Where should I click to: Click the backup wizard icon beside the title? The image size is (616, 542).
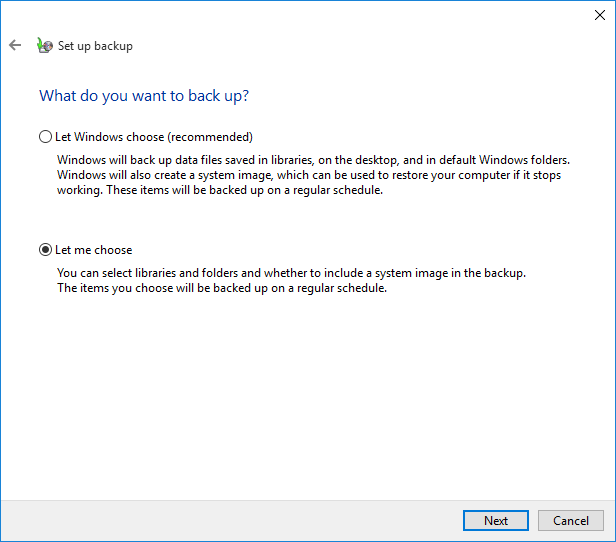[x=44, y=45]
